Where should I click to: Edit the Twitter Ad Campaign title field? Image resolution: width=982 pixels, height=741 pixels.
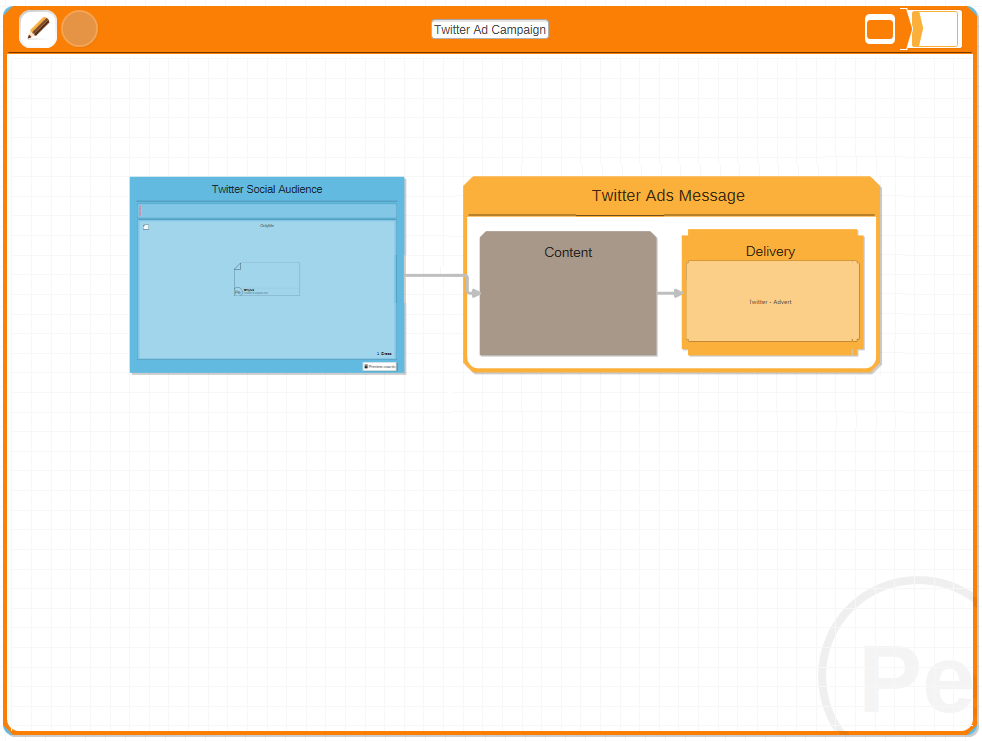[x=490, y=29]
